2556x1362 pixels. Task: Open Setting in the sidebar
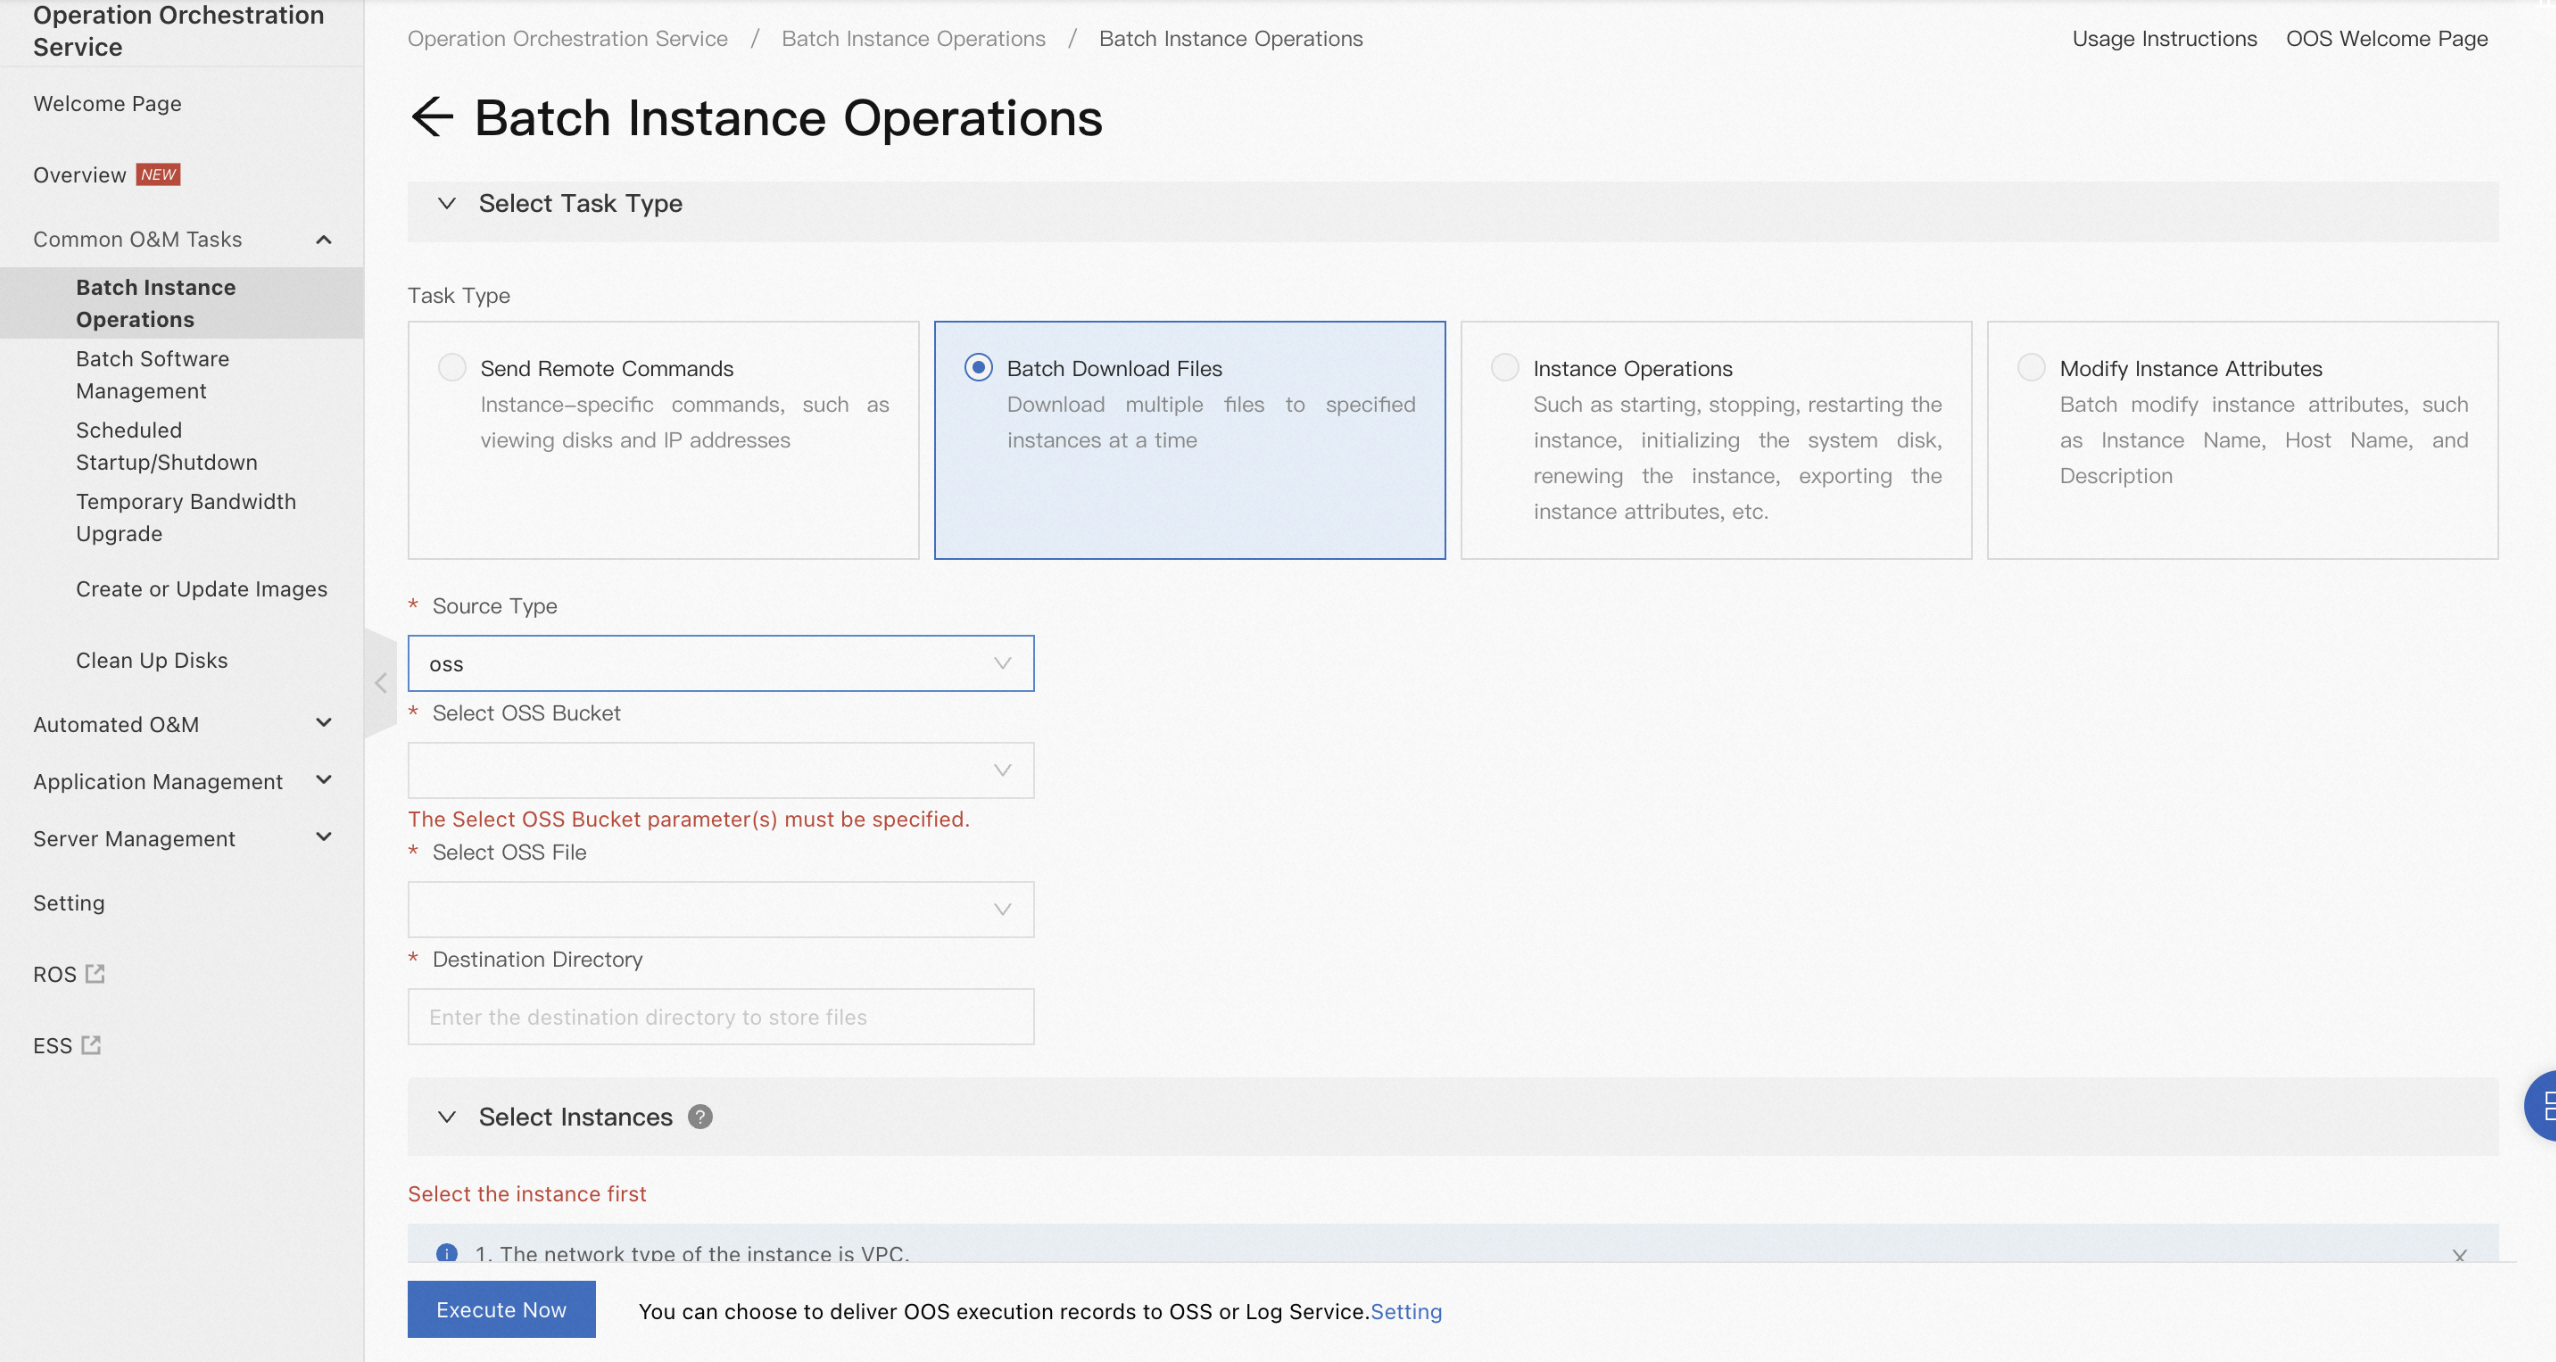tap(69, 903)
